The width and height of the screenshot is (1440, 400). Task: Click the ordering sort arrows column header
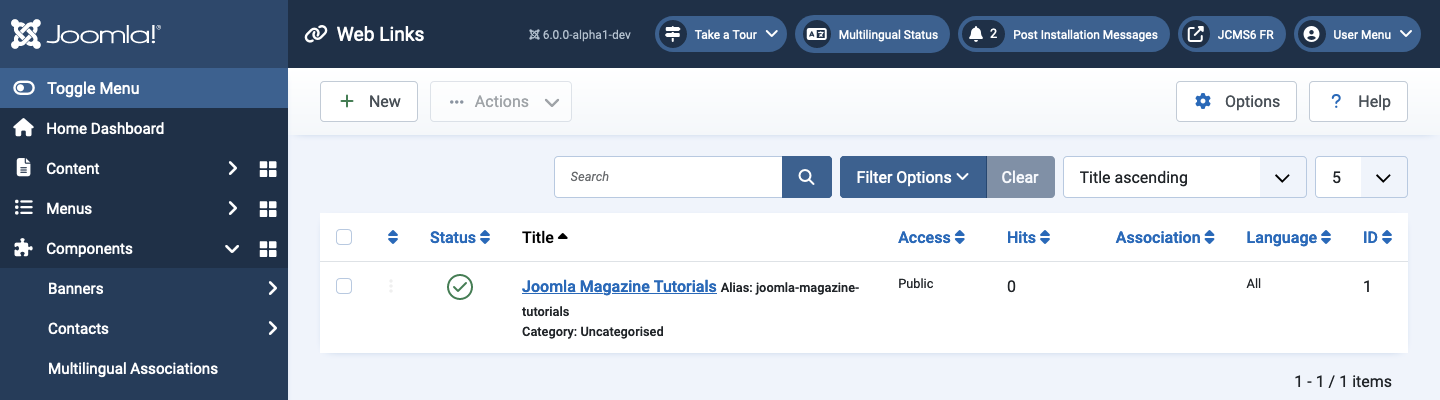tap(393, 238)
